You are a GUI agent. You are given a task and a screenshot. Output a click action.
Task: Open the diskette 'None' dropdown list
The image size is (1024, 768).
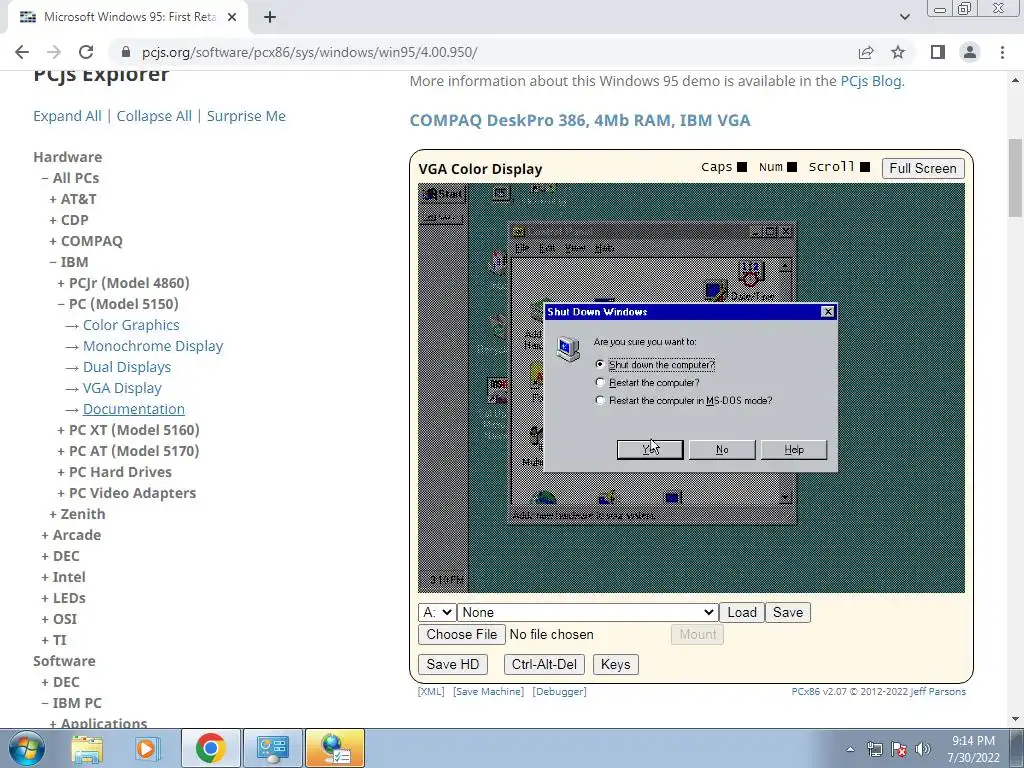click(587, 612)
